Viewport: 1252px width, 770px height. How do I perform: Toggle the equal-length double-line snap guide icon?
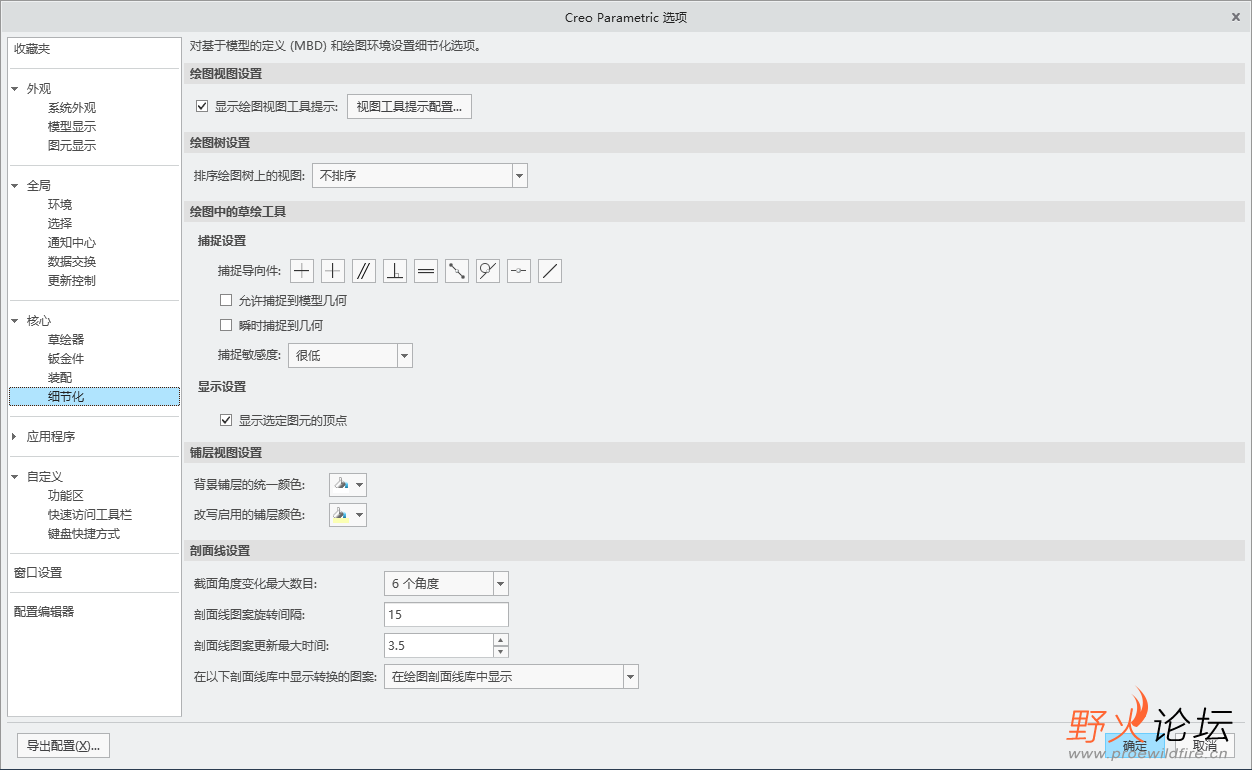click(x=426, y=271)
